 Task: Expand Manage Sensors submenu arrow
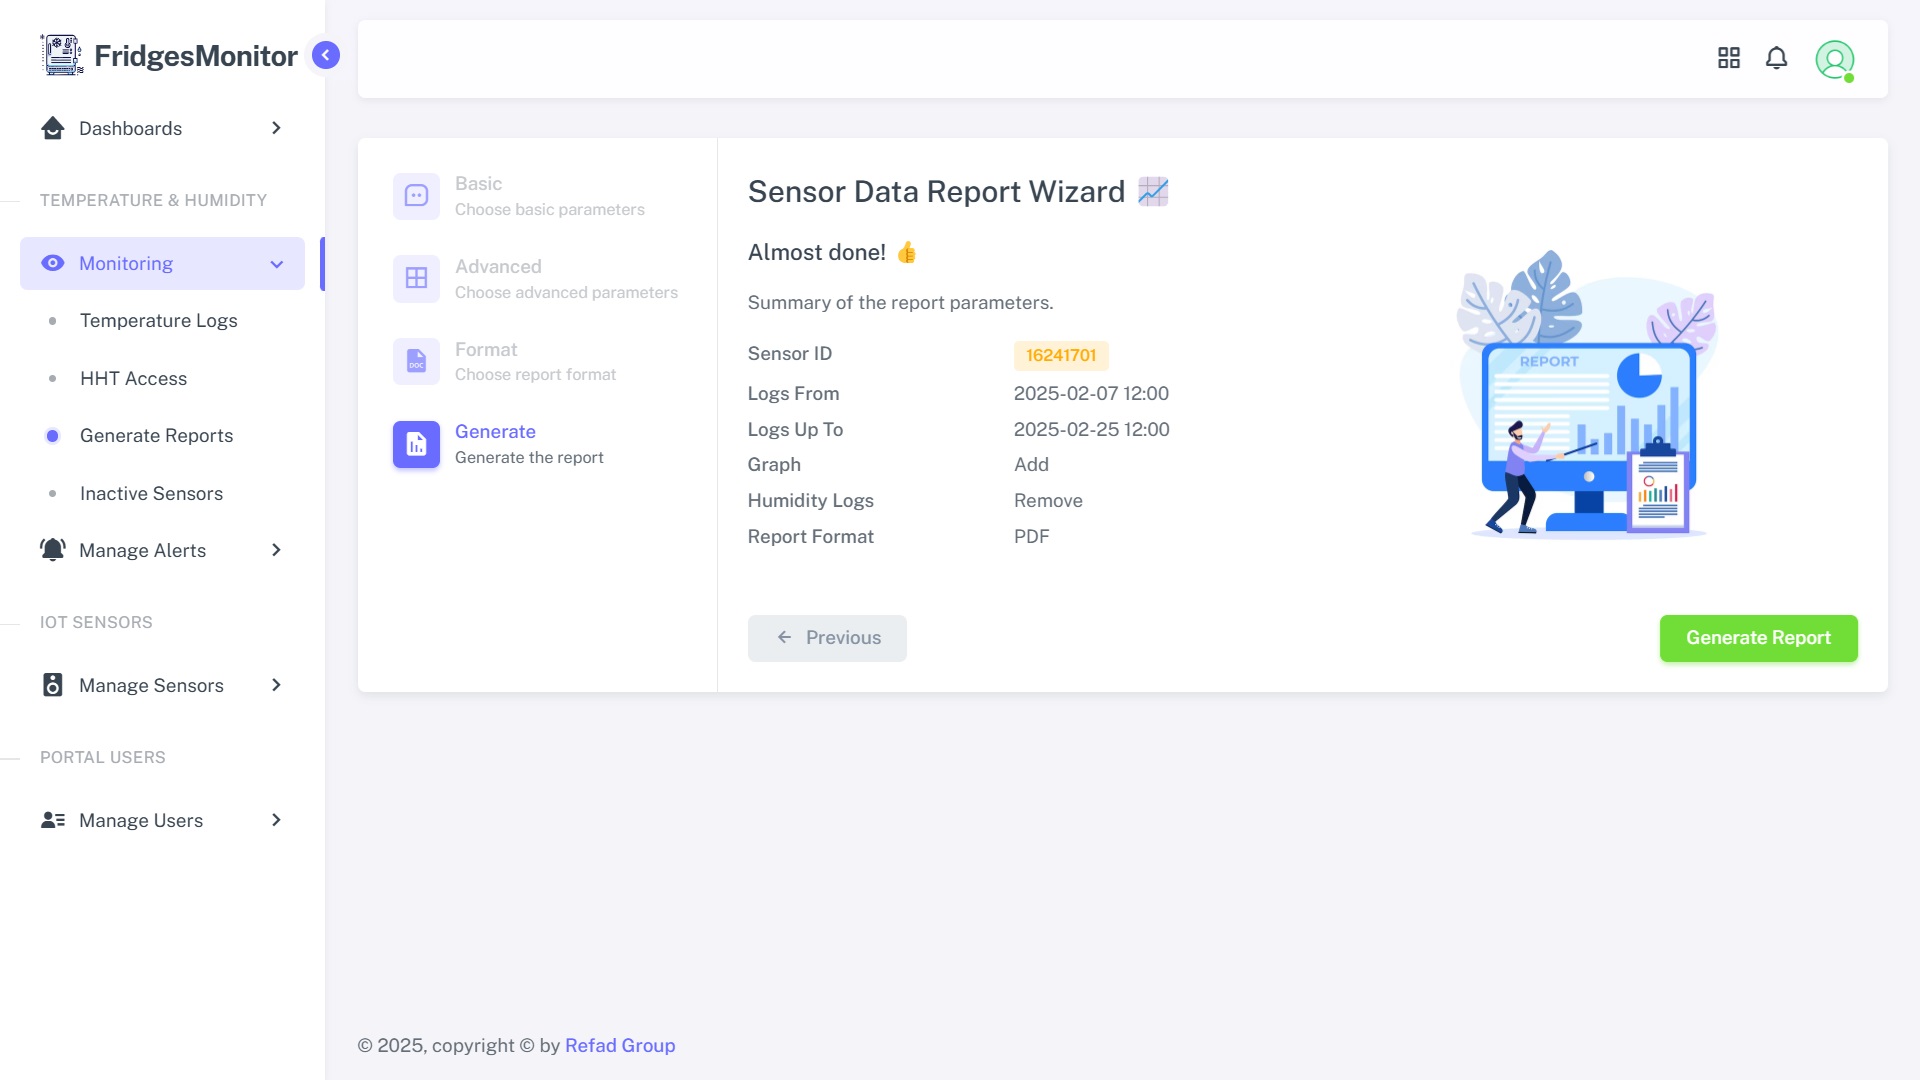[x=276, y=685]
